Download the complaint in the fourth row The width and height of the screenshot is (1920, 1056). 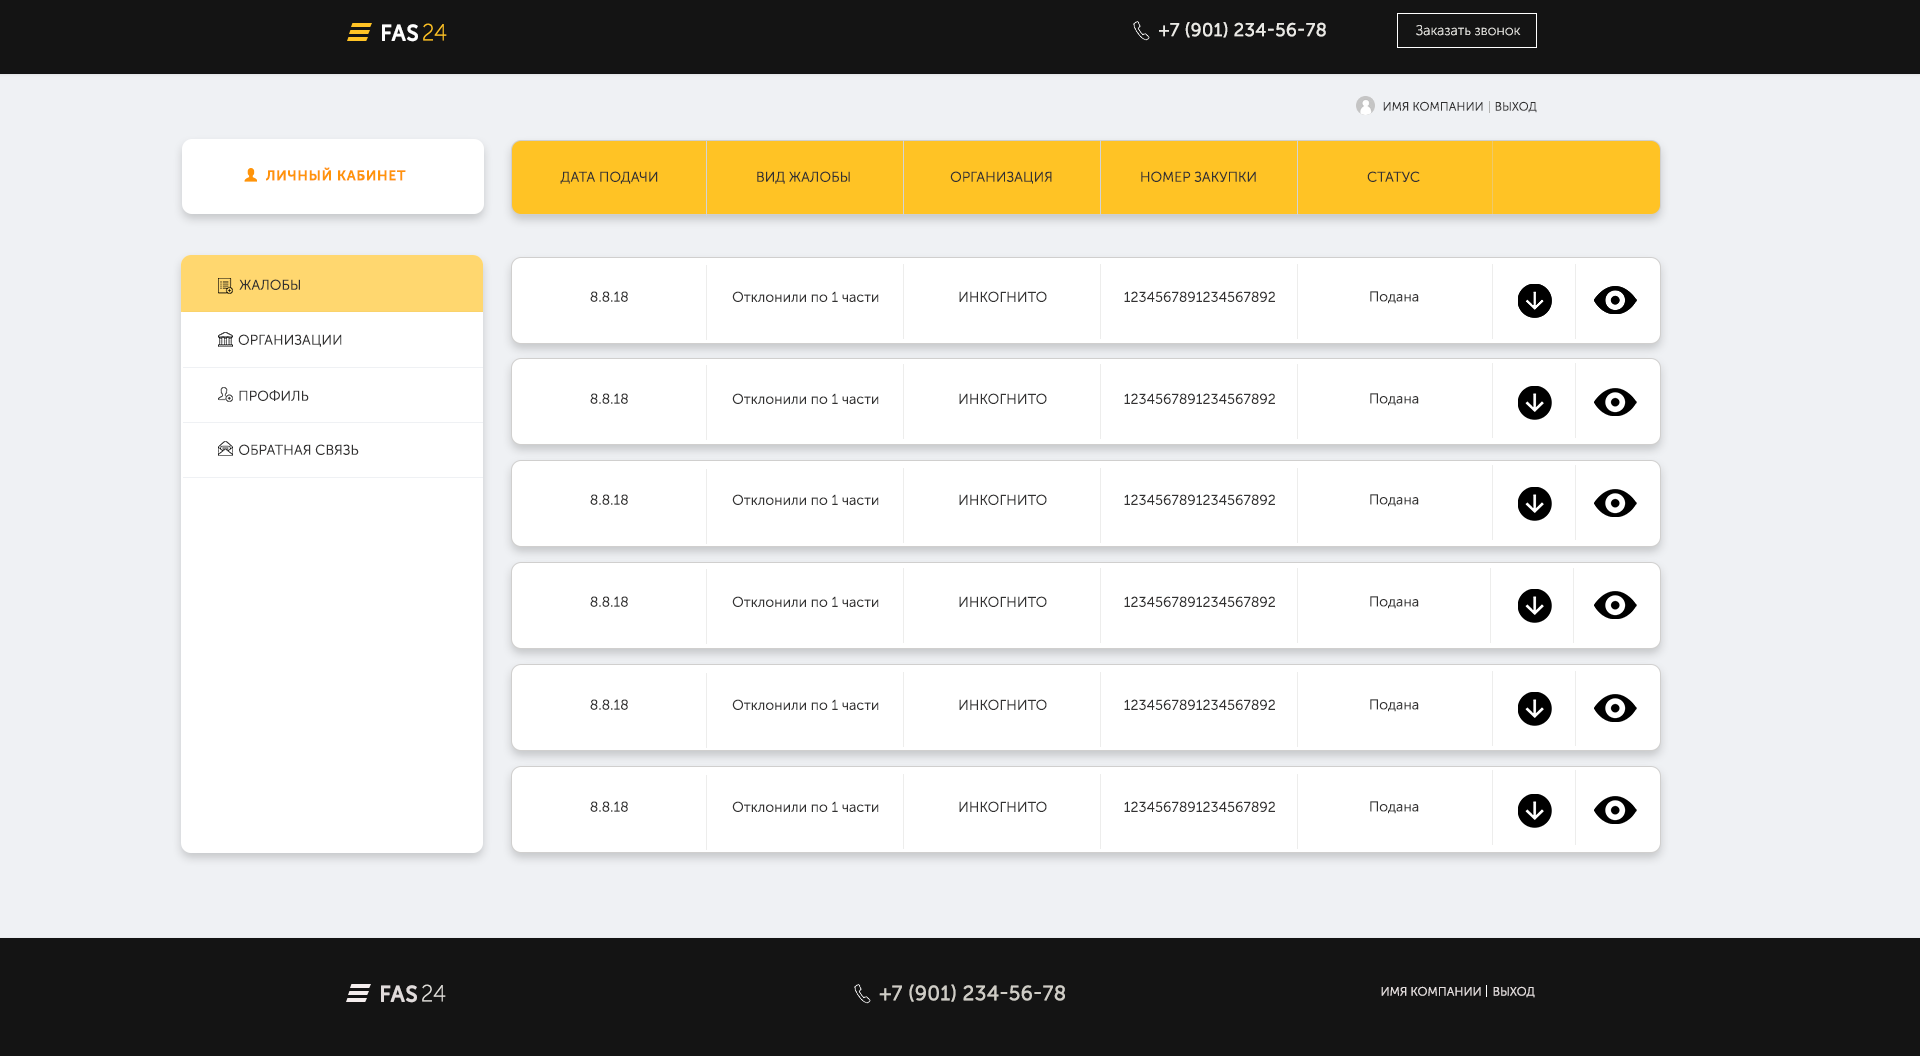1534,605
